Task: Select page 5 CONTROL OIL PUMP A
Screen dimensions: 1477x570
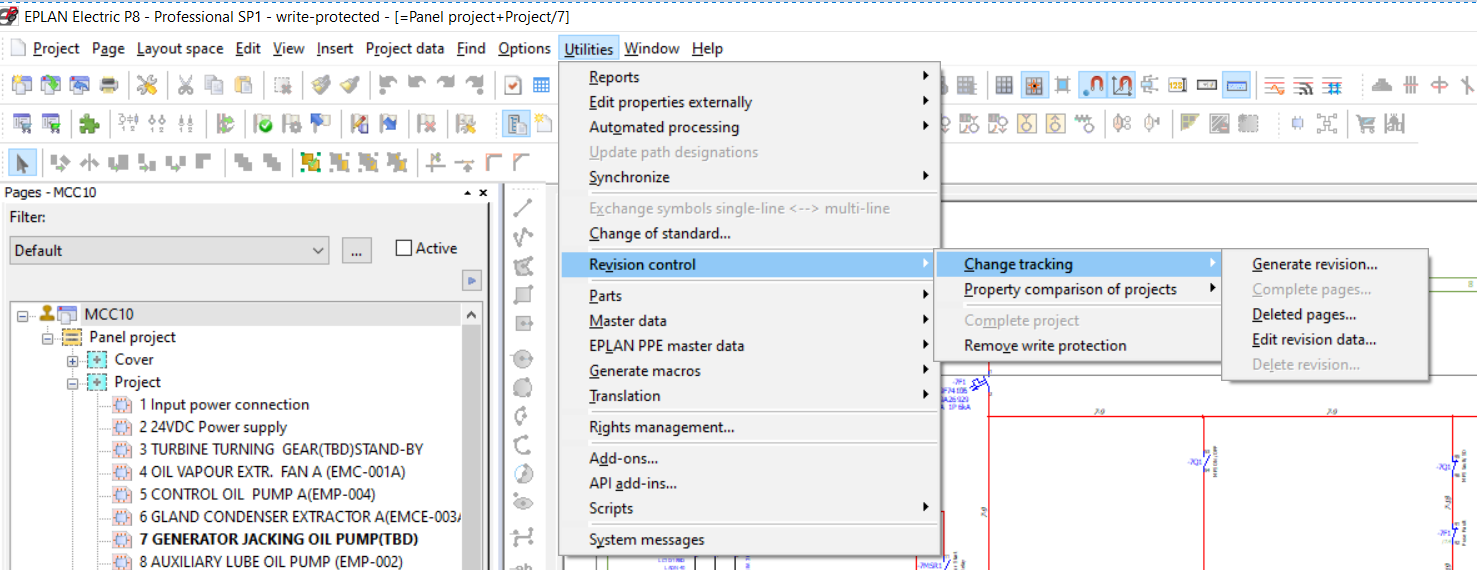Action: [x=256, y=494]
